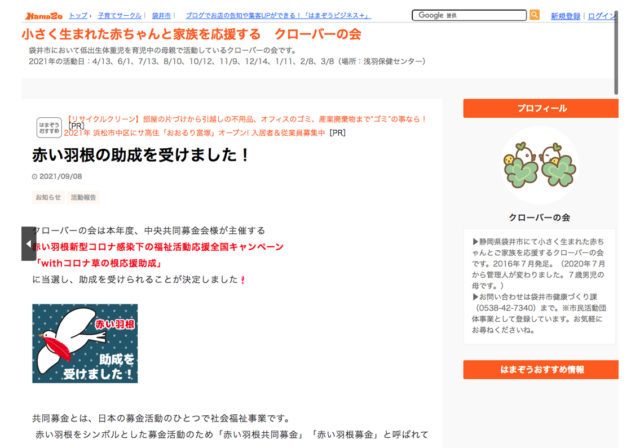
Task: Open the 袋井市 navigation link
Action: click(161, 16)
